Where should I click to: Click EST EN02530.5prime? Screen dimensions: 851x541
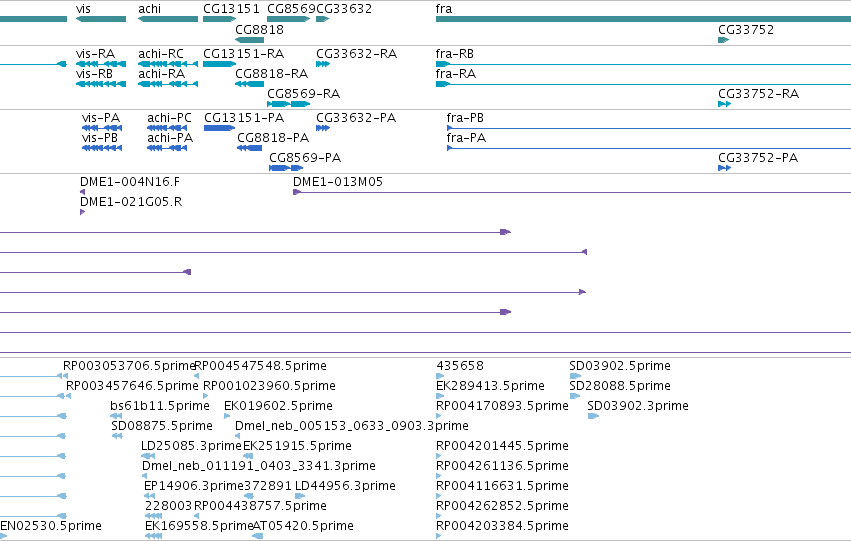[x=51, y=526]
